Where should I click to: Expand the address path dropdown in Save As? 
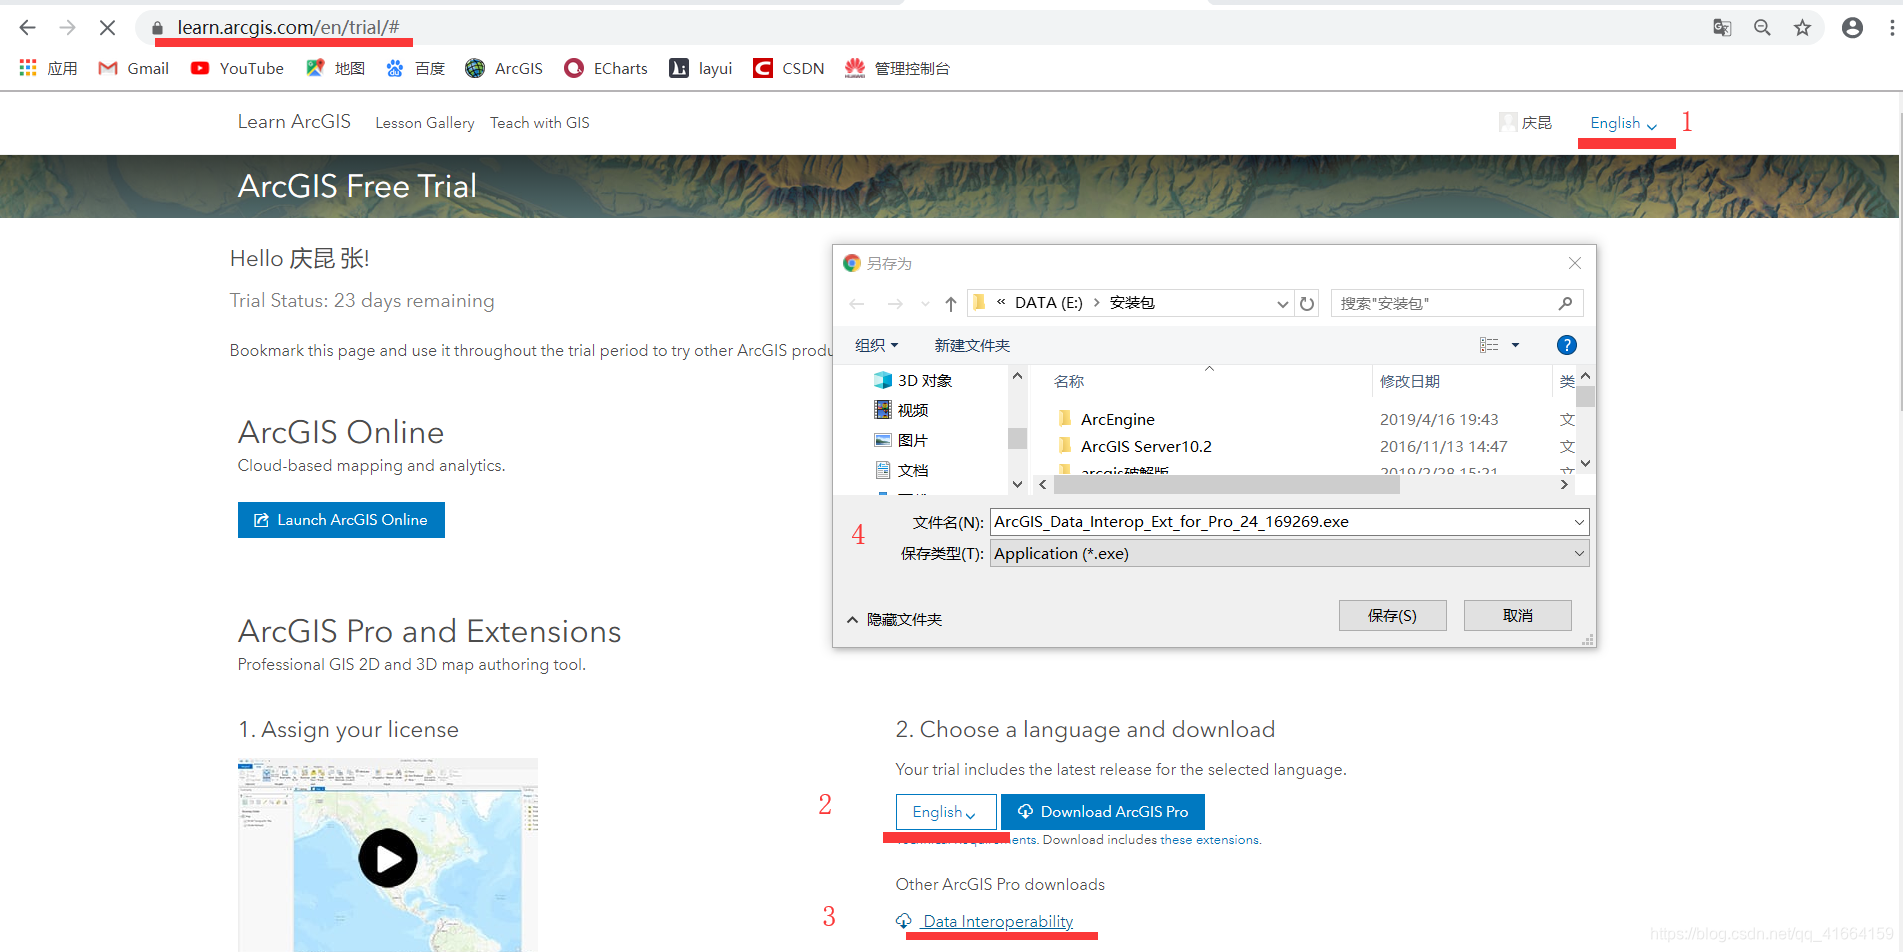tap(1282, 303)
